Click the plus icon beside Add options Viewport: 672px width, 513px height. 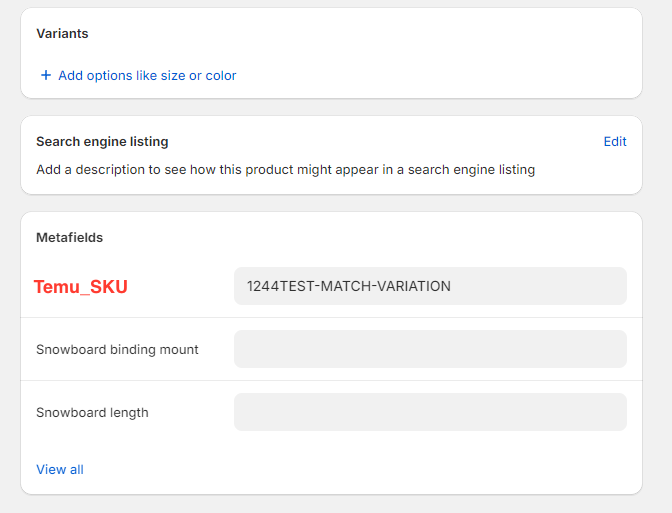click(45, 75)
